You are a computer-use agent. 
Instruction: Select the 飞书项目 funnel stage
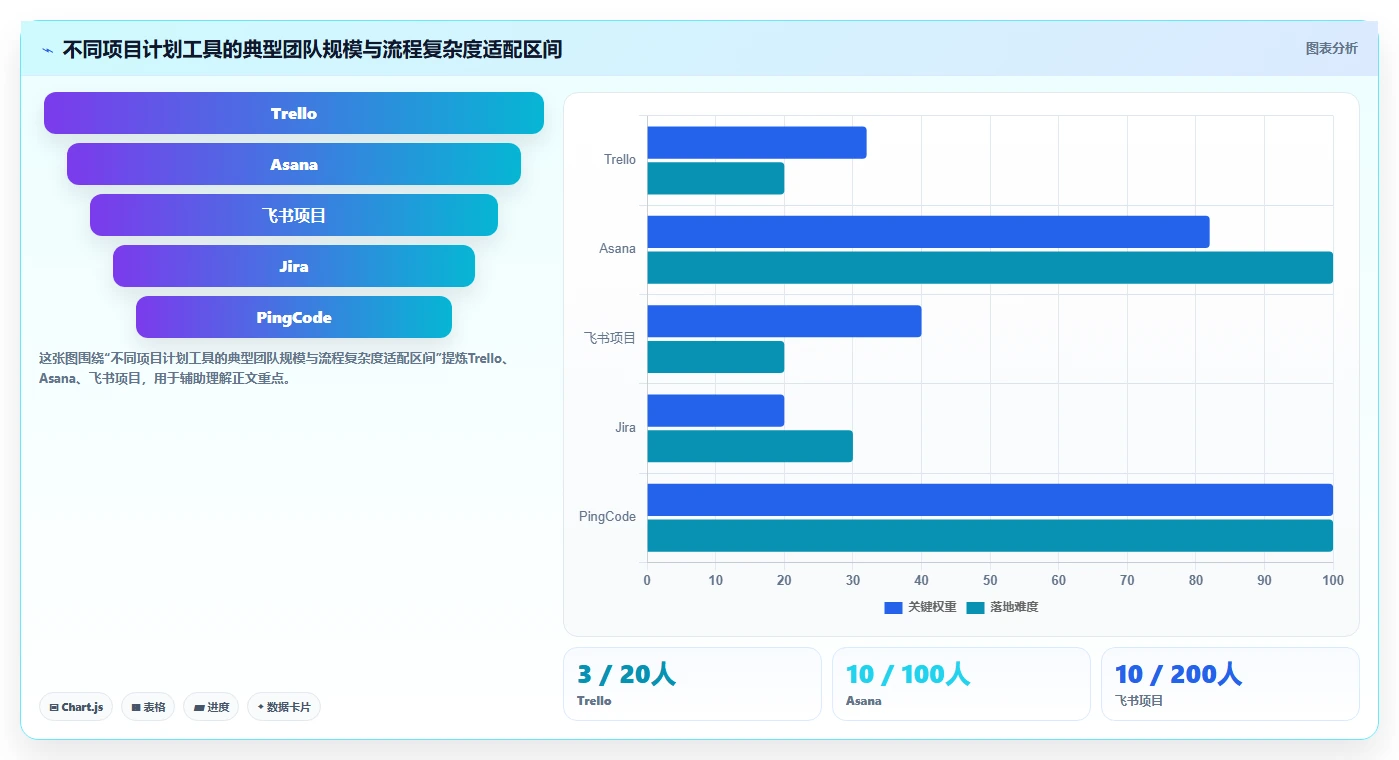click(x=294, y=215)
